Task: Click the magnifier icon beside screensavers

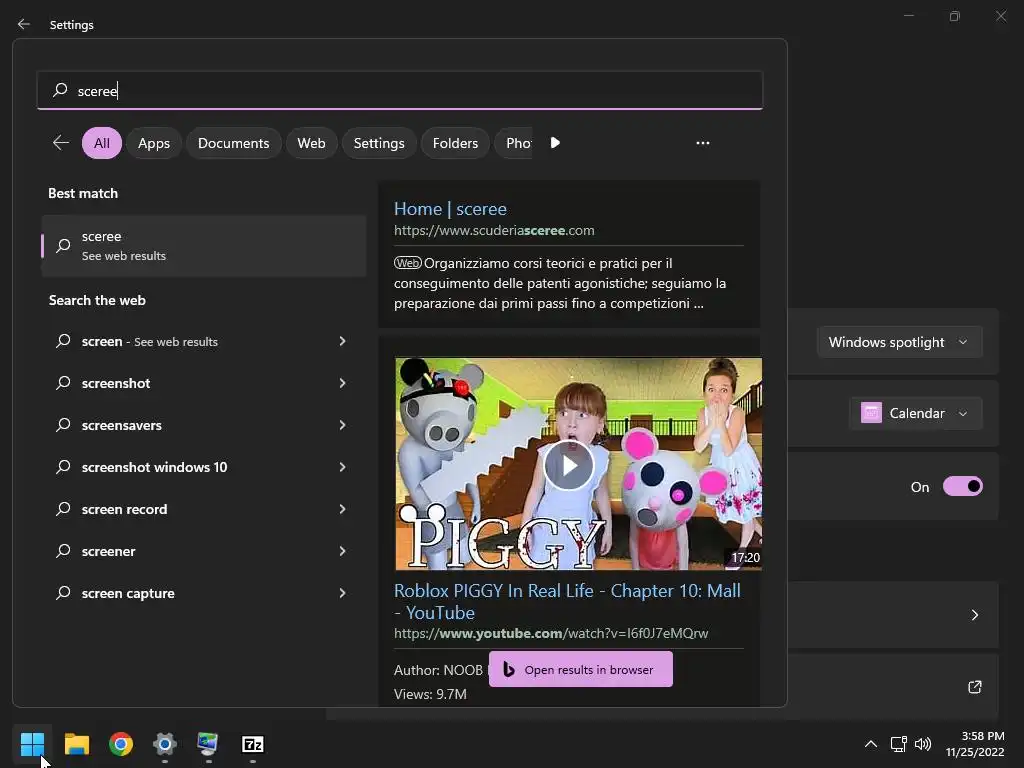Action: point(63,424)
